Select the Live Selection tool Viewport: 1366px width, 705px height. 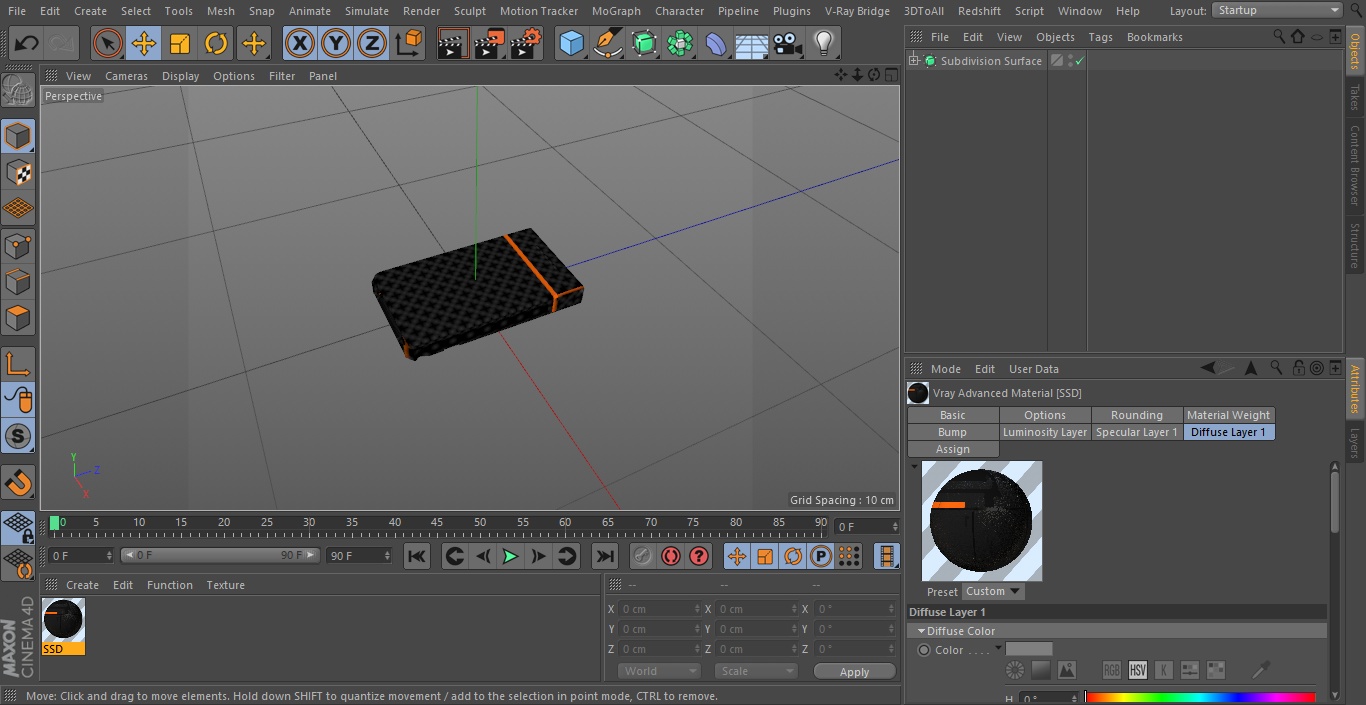pos(108,44)
